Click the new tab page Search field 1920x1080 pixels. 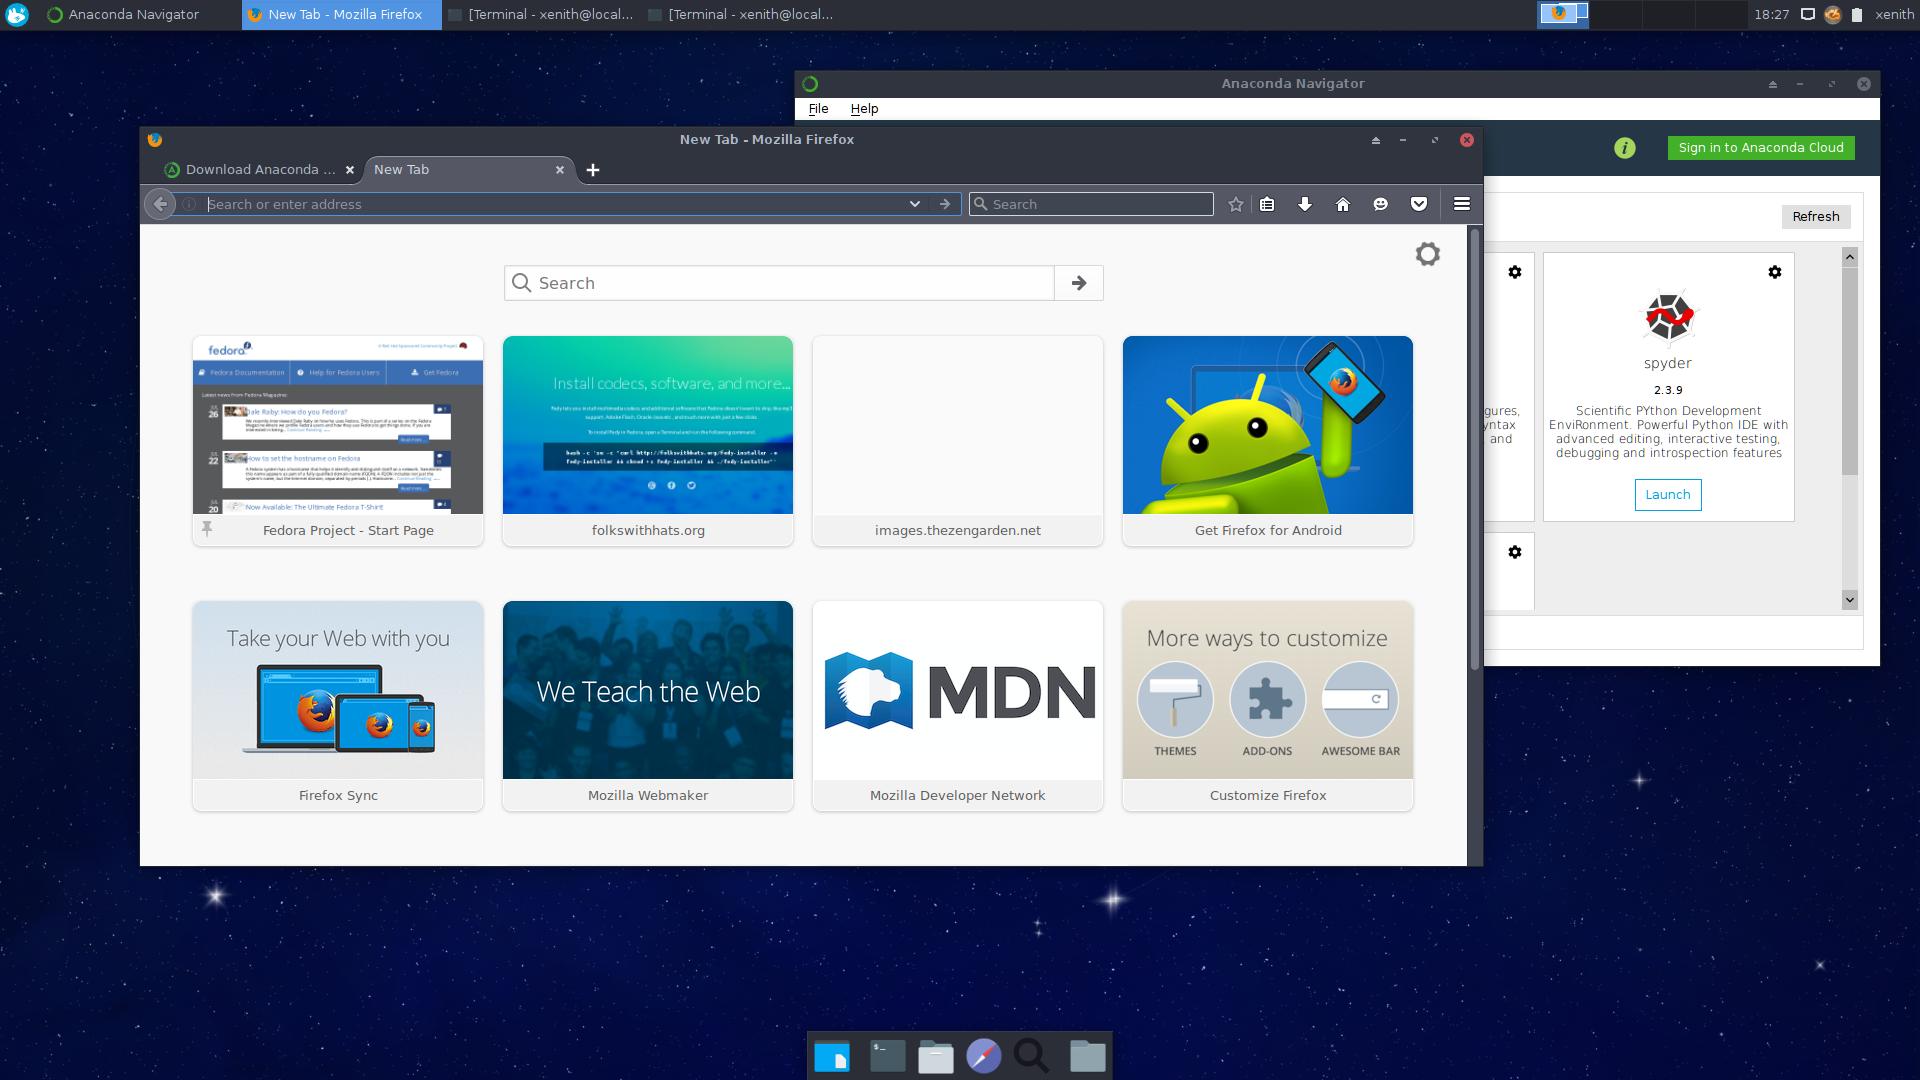(x=779, y=283)
